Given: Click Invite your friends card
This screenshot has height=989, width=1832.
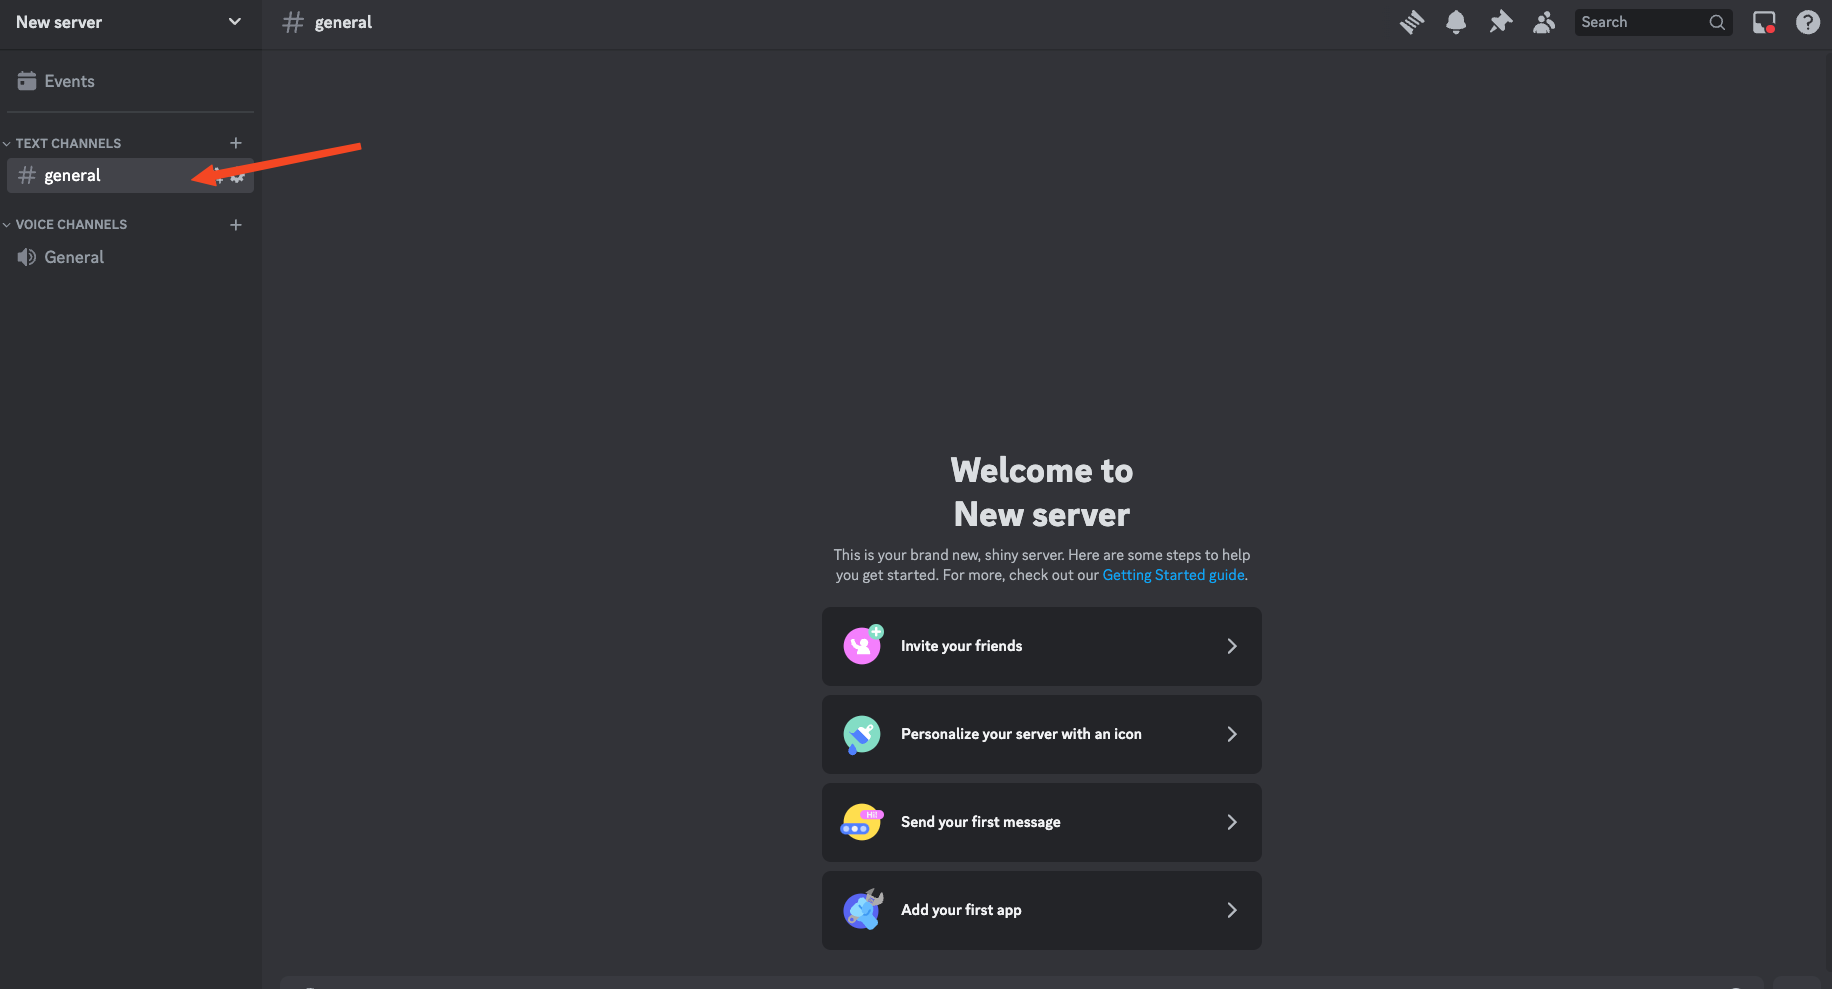Looking at the screenshot, I should click(x=1041, y=646).
